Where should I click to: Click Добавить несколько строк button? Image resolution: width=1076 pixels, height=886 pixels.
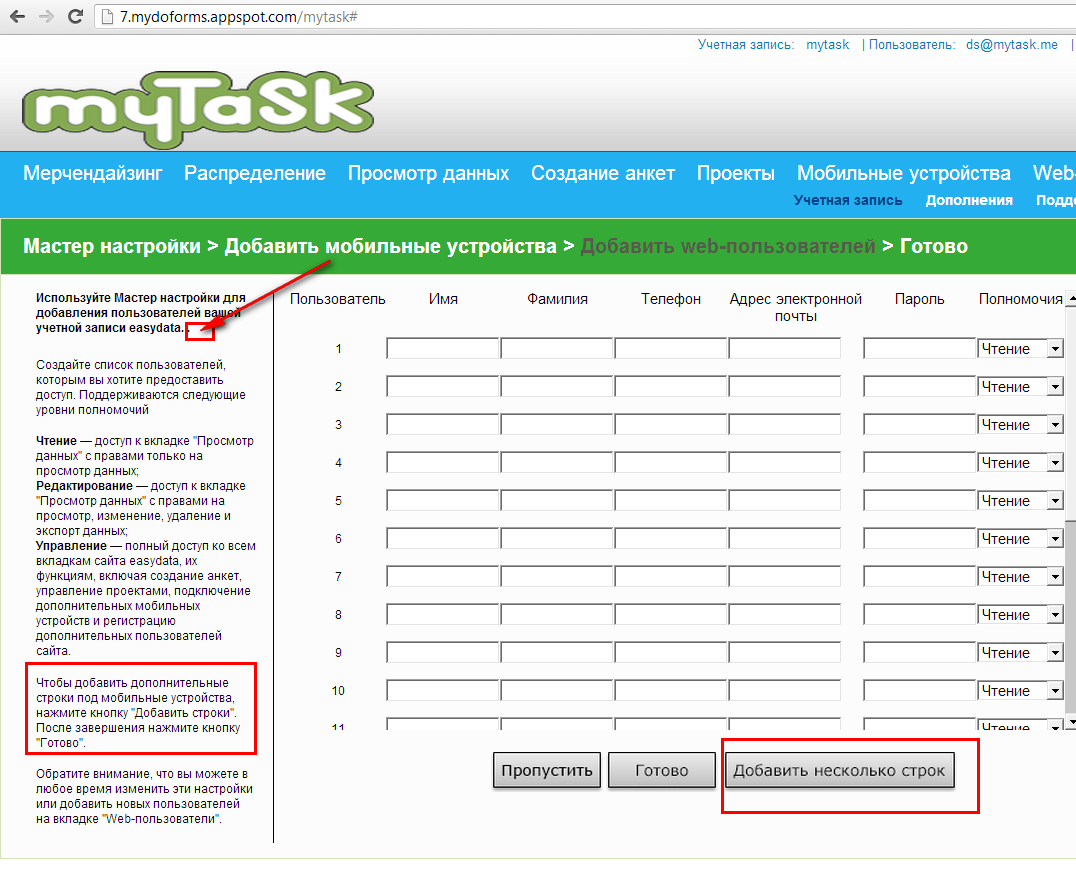tap(839, 771)
